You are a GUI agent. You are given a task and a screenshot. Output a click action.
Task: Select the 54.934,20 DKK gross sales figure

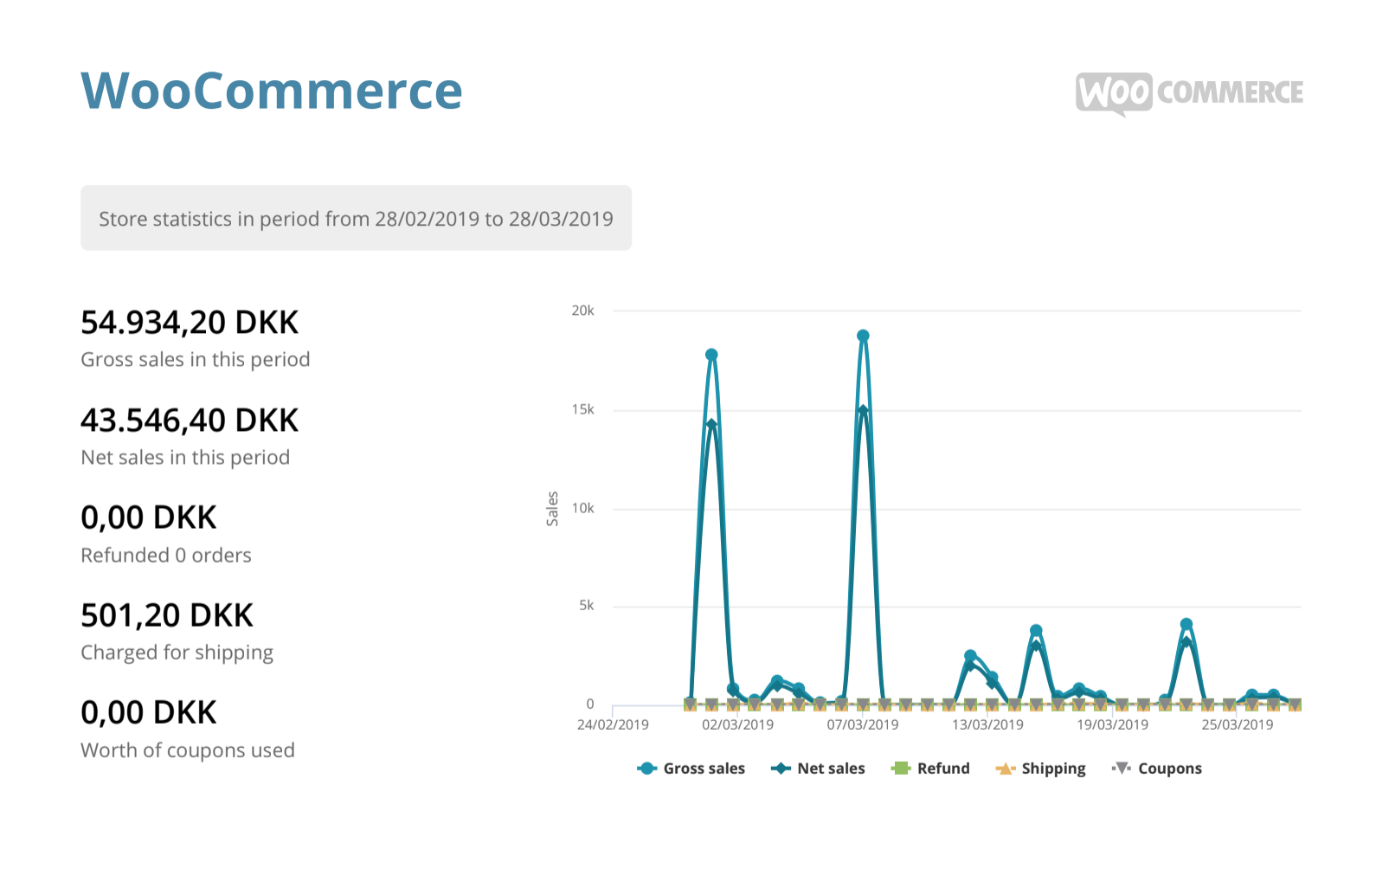tap(189, 322)
